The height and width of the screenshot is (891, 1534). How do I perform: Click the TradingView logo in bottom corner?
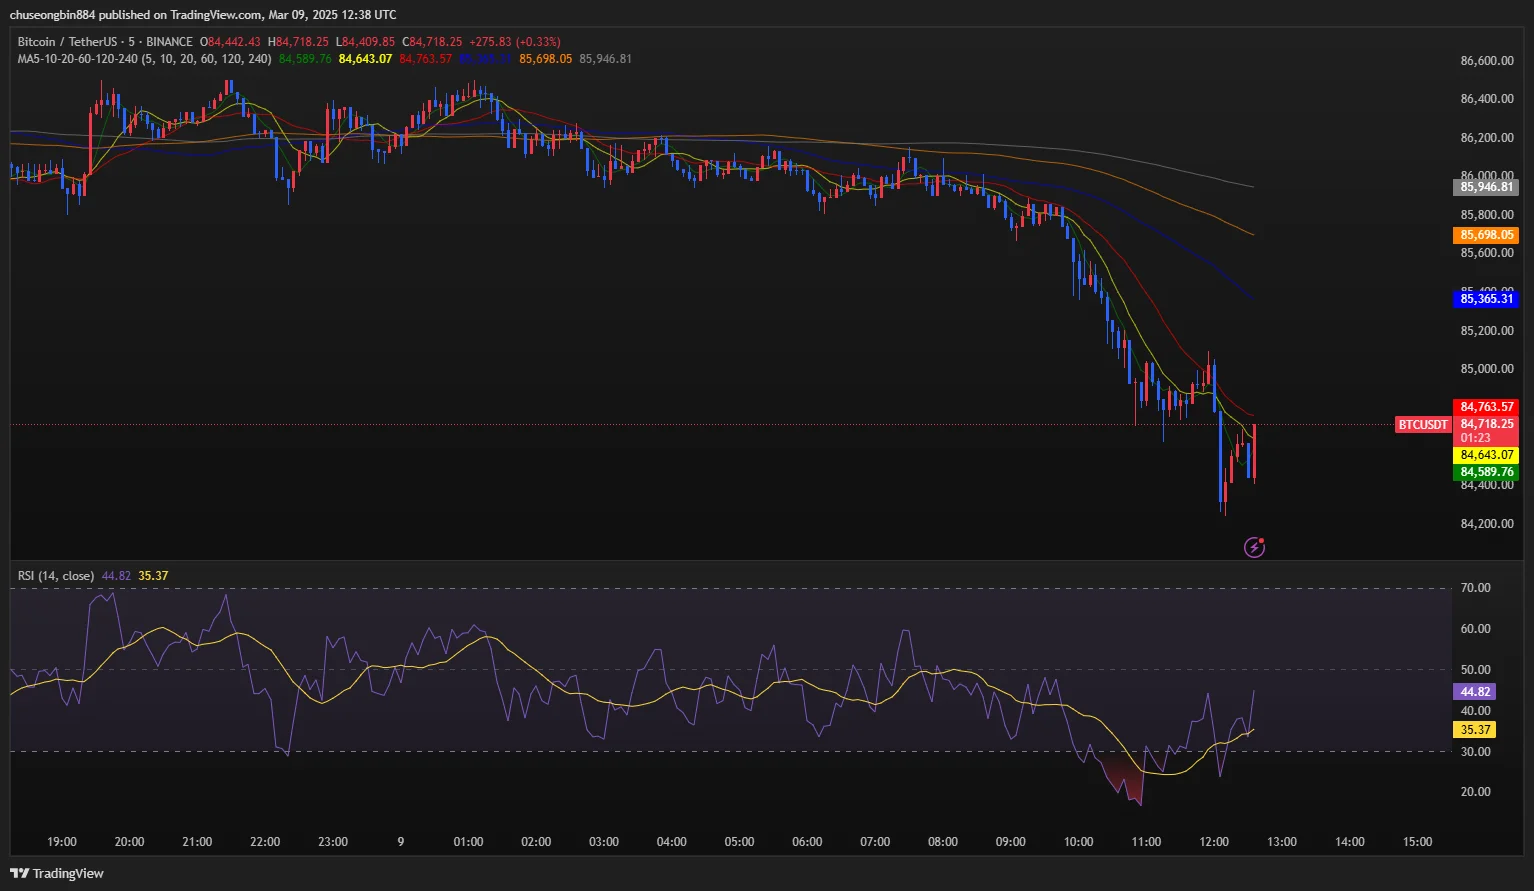(x=57, y=873)
